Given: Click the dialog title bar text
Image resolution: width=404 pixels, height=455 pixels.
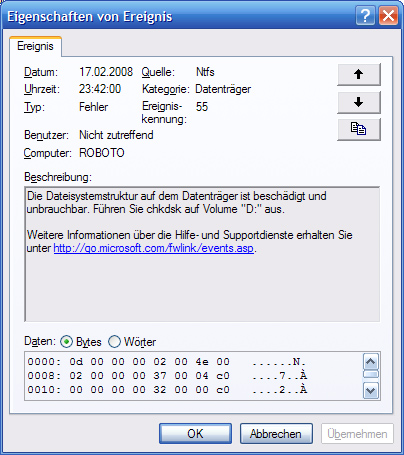Looking at the screenshot, I should [90, 16].
